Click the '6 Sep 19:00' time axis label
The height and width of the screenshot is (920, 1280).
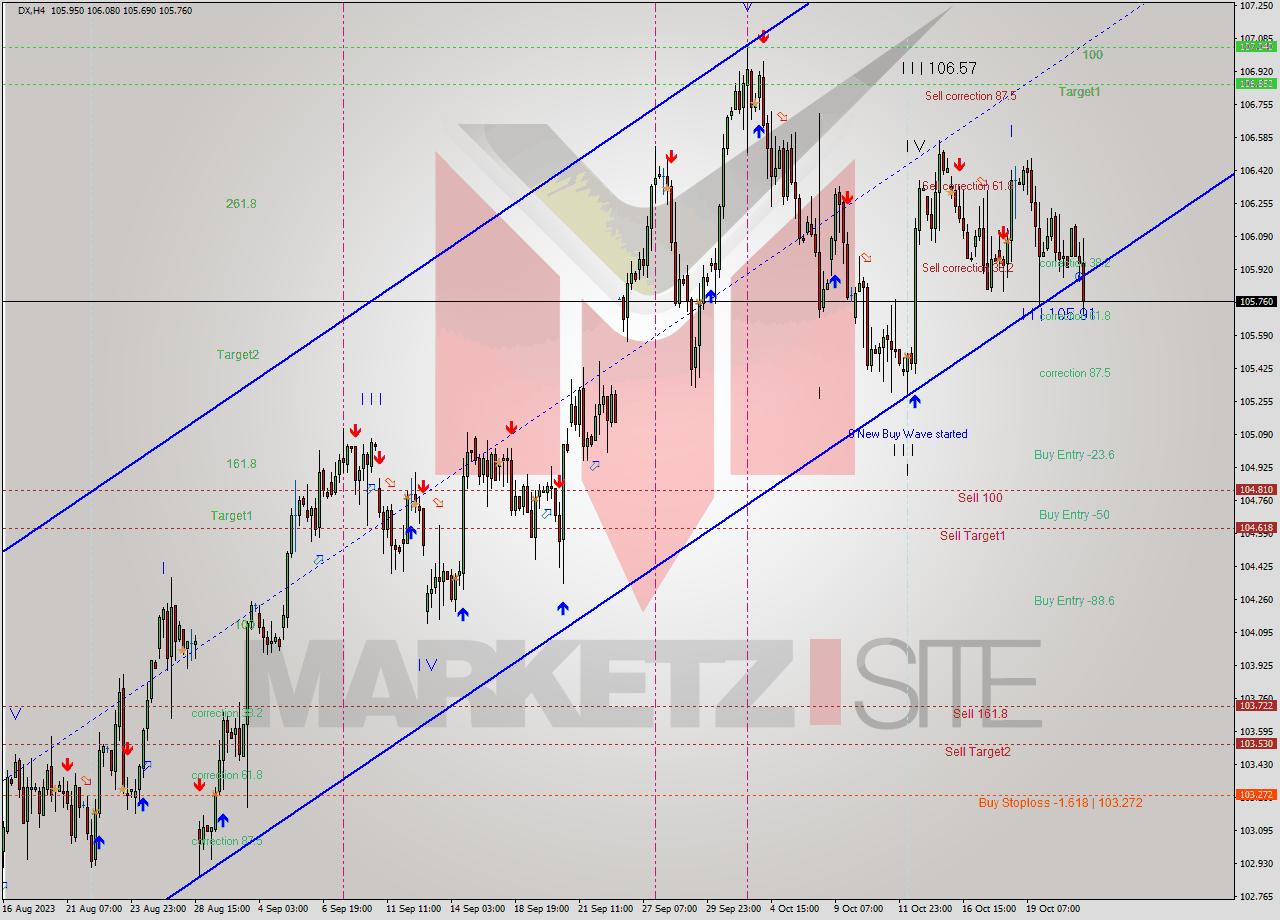(x=347, y=909)
